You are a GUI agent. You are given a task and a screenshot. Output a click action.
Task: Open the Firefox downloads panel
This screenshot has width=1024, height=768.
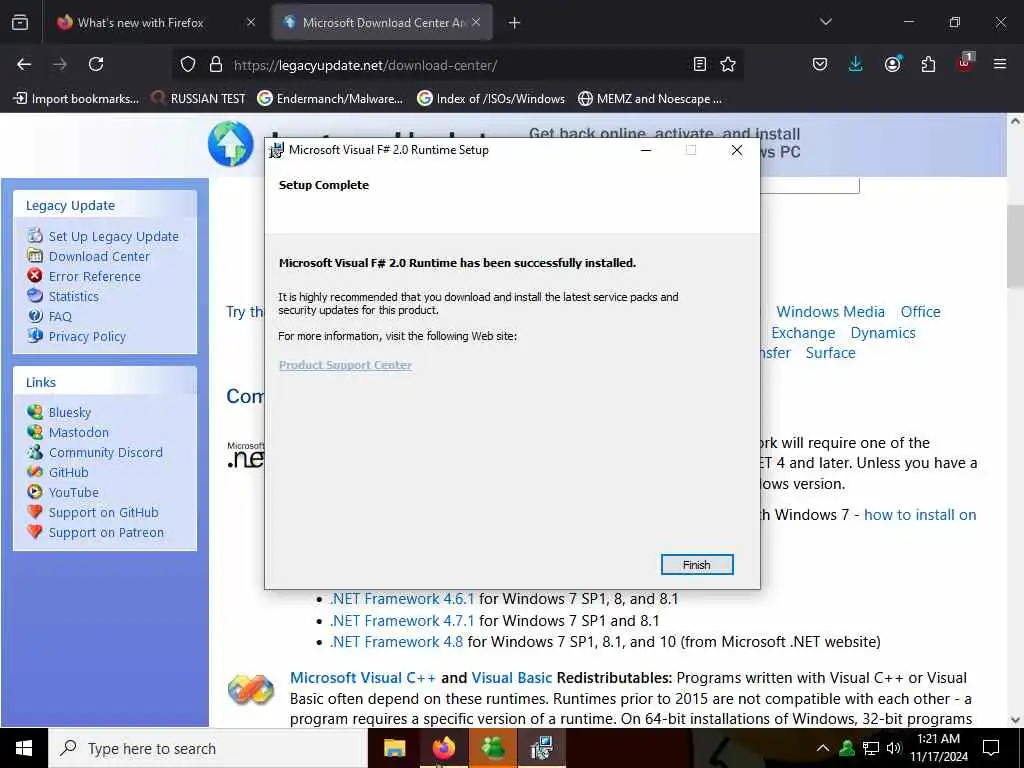pos(856,64)
